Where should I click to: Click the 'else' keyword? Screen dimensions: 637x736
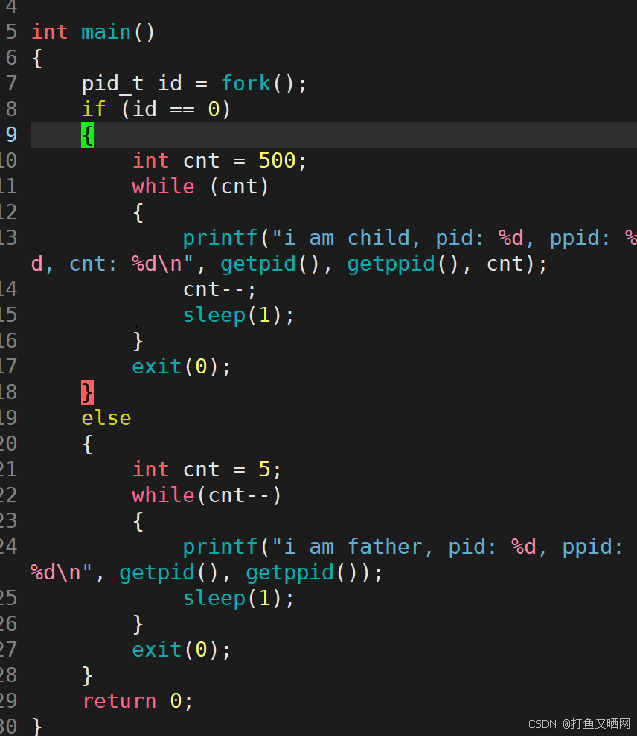pos(107,418)
